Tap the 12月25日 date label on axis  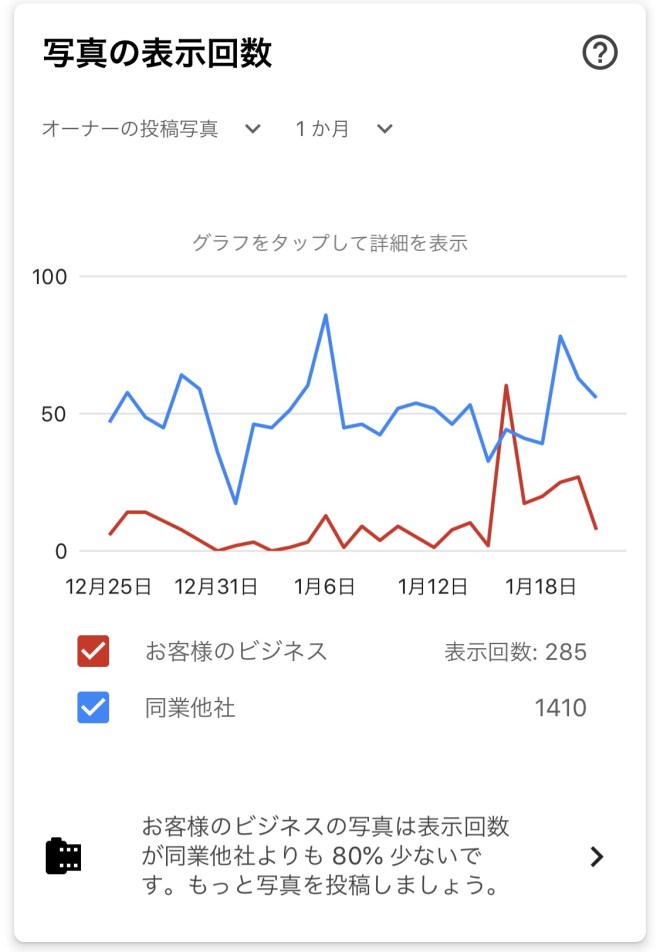tap(109, 586)
